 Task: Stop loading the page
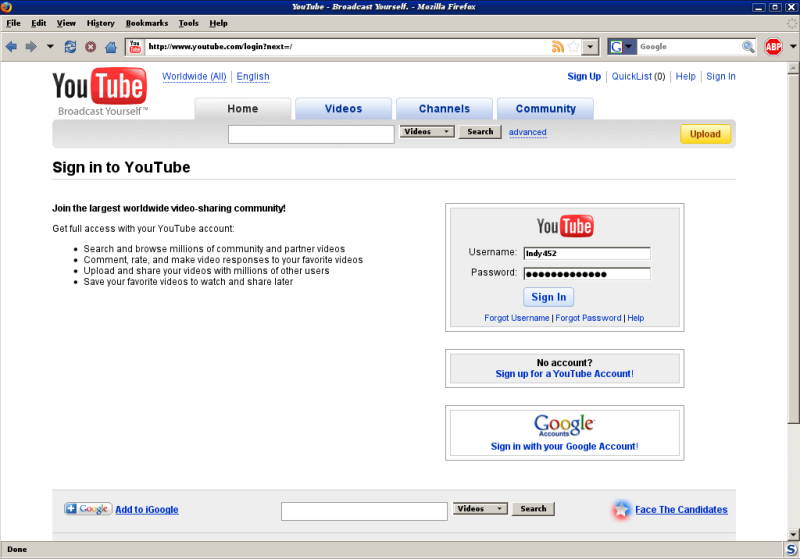pos(90,47)
